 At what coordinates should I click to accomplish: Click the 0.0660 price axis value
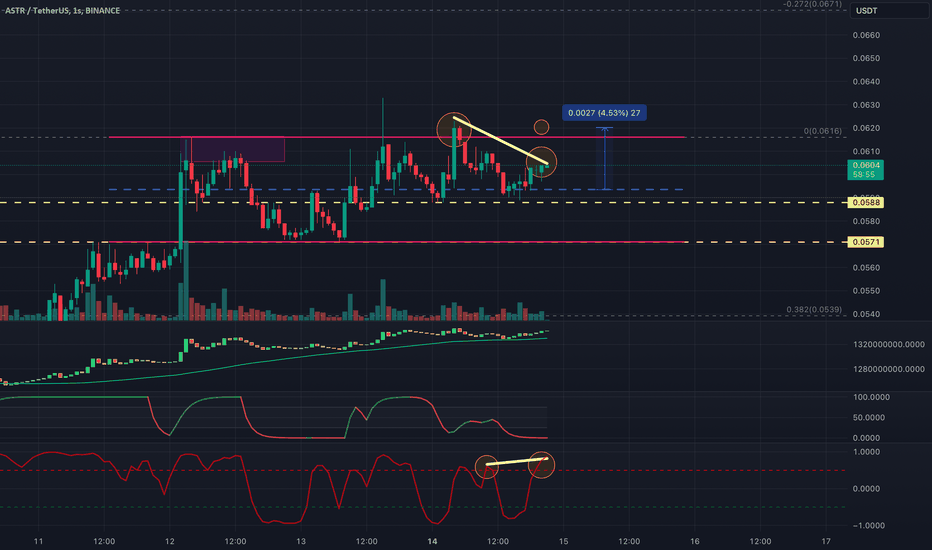[866, 35]
